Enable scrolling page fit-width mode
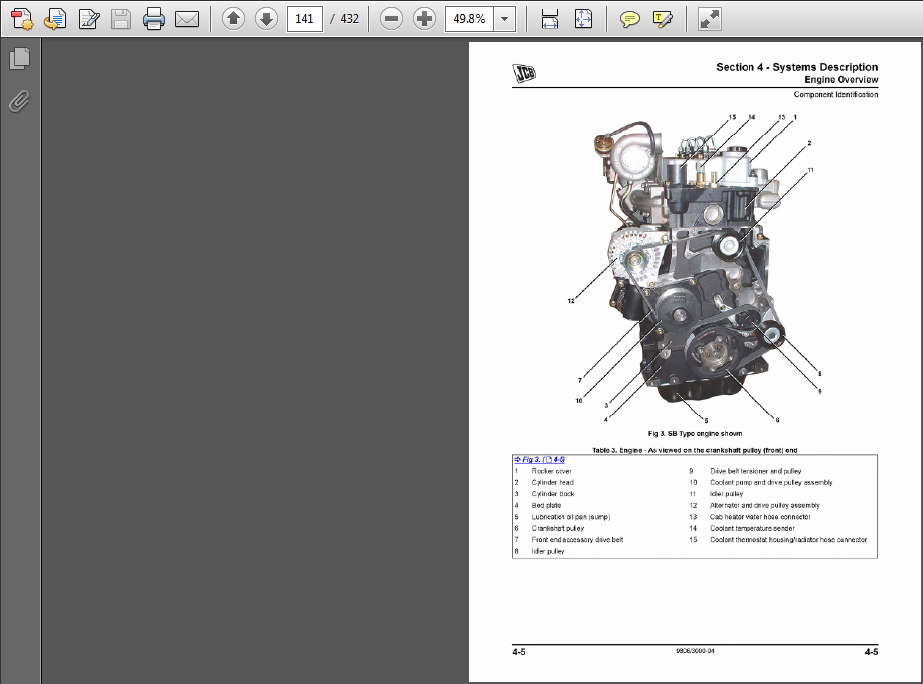 [549, 18]
